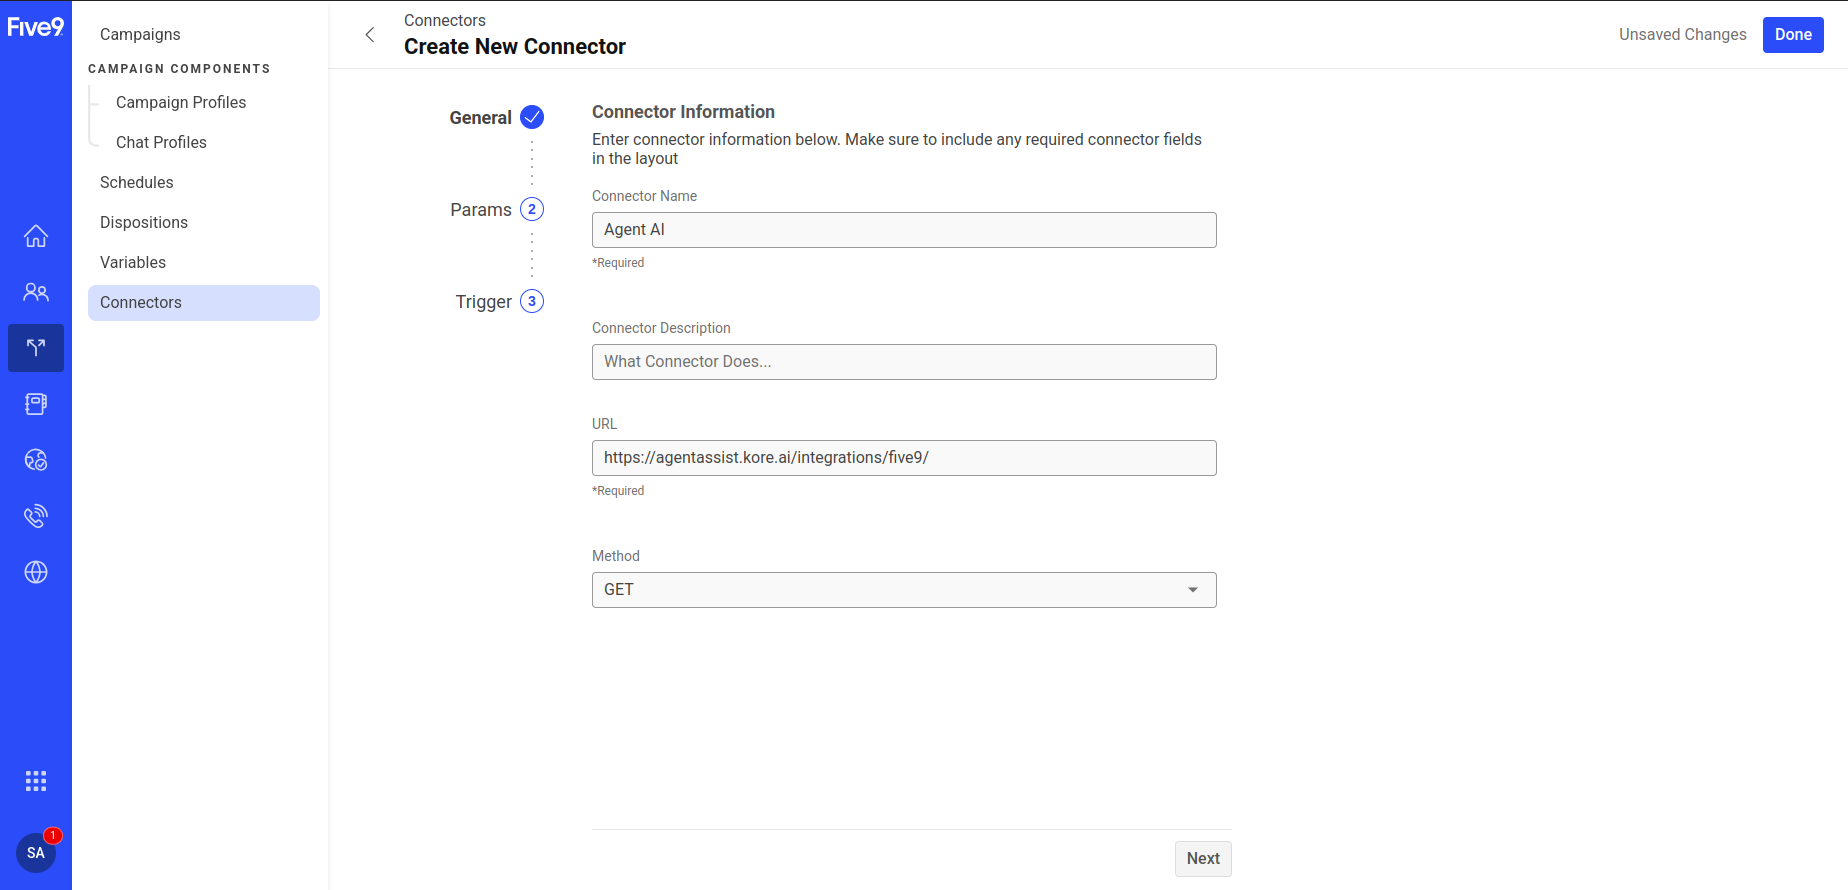Screen dimensions: 1848x890
Task: Expand the Method dropdown showing GET
Action: [x=904, y=590]
